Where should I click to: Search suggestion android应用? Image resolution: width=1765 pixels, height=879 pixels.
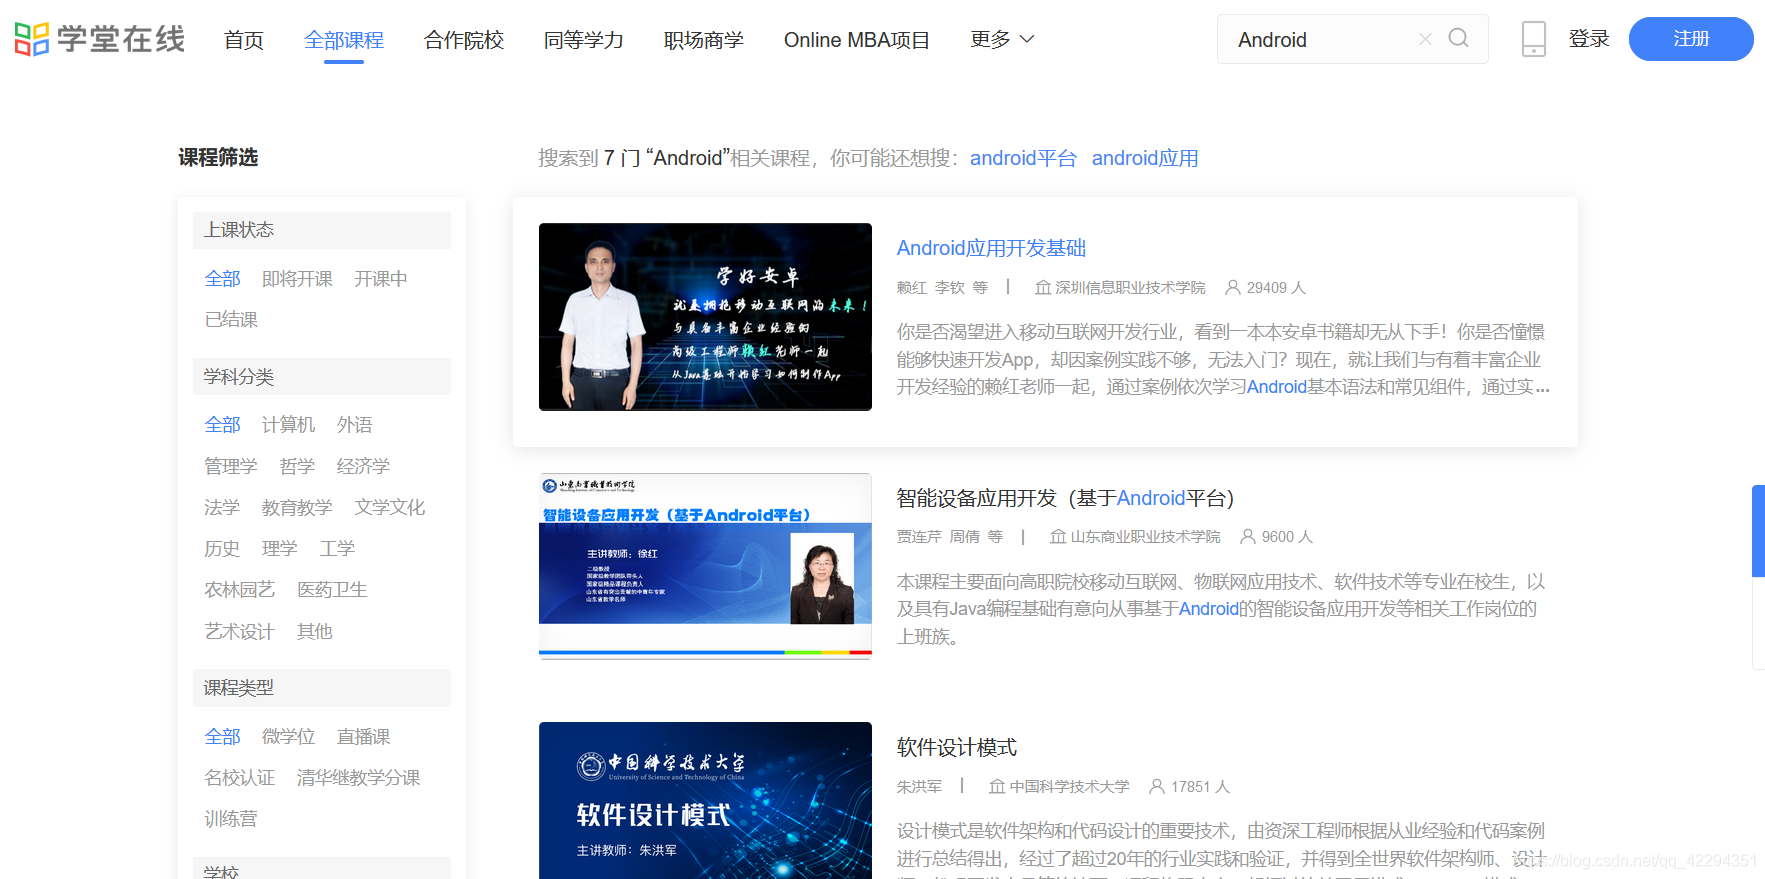pos(1145,158)
